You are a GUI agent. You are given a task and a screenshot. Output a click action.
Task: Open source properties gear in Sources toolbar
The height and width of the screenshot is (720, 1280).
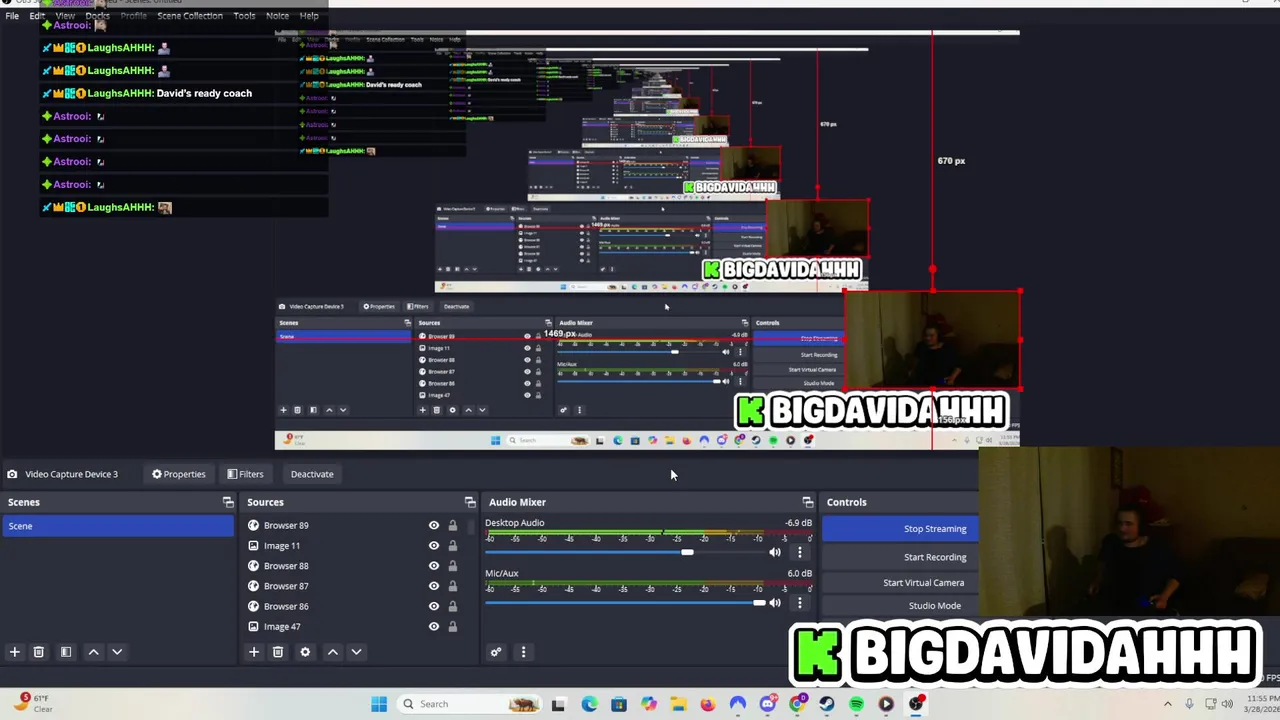(x=305, y=652)
